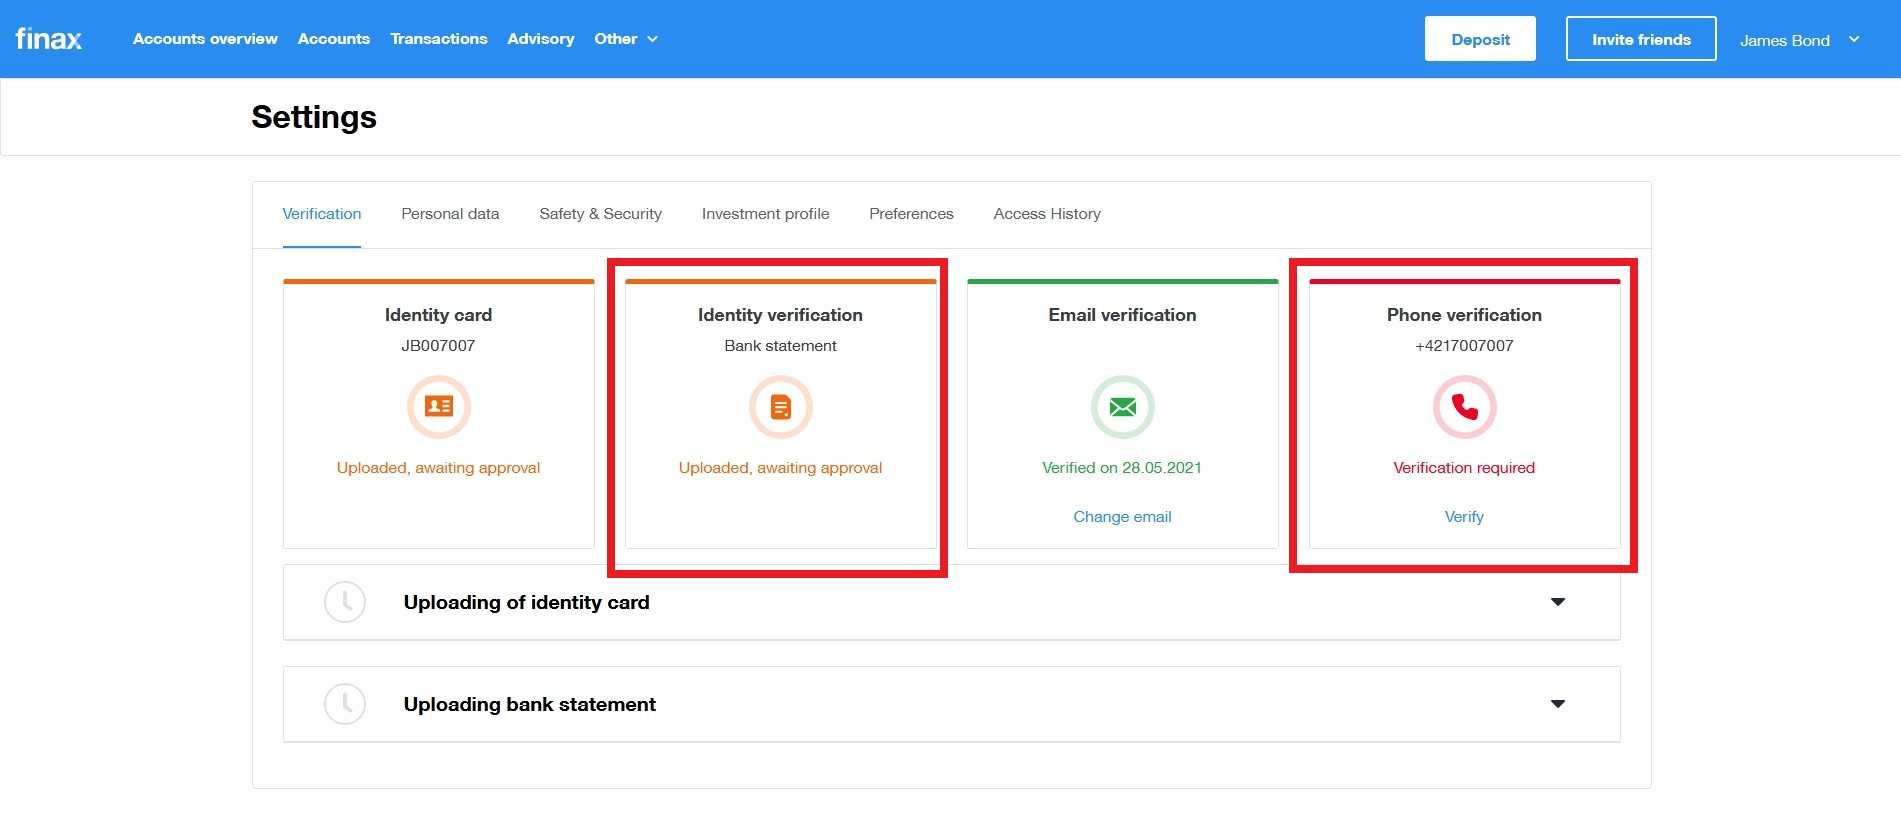
Task: Click the bank statement document icon
Action: 780,406
